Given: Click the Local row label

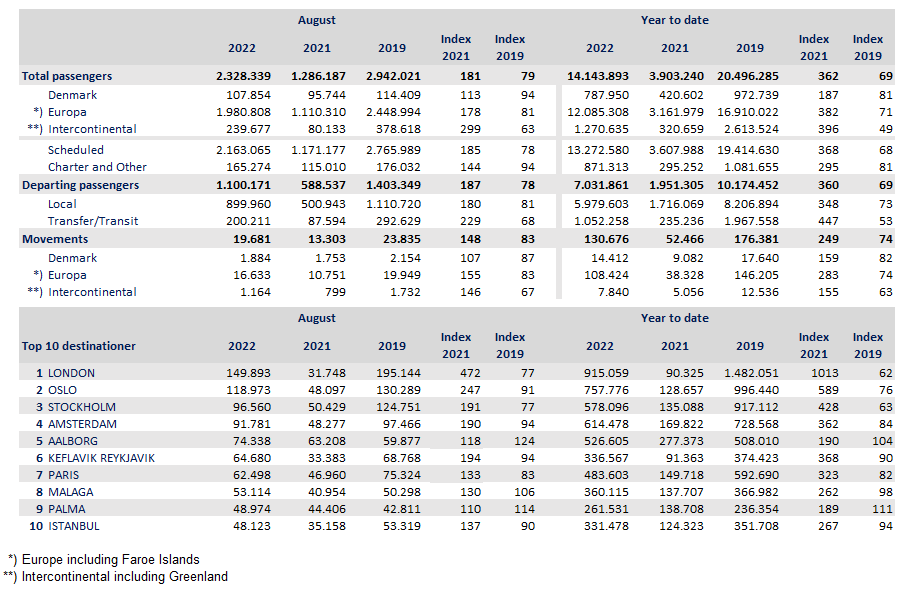Looking at the screenshot, I should (63, 204).
